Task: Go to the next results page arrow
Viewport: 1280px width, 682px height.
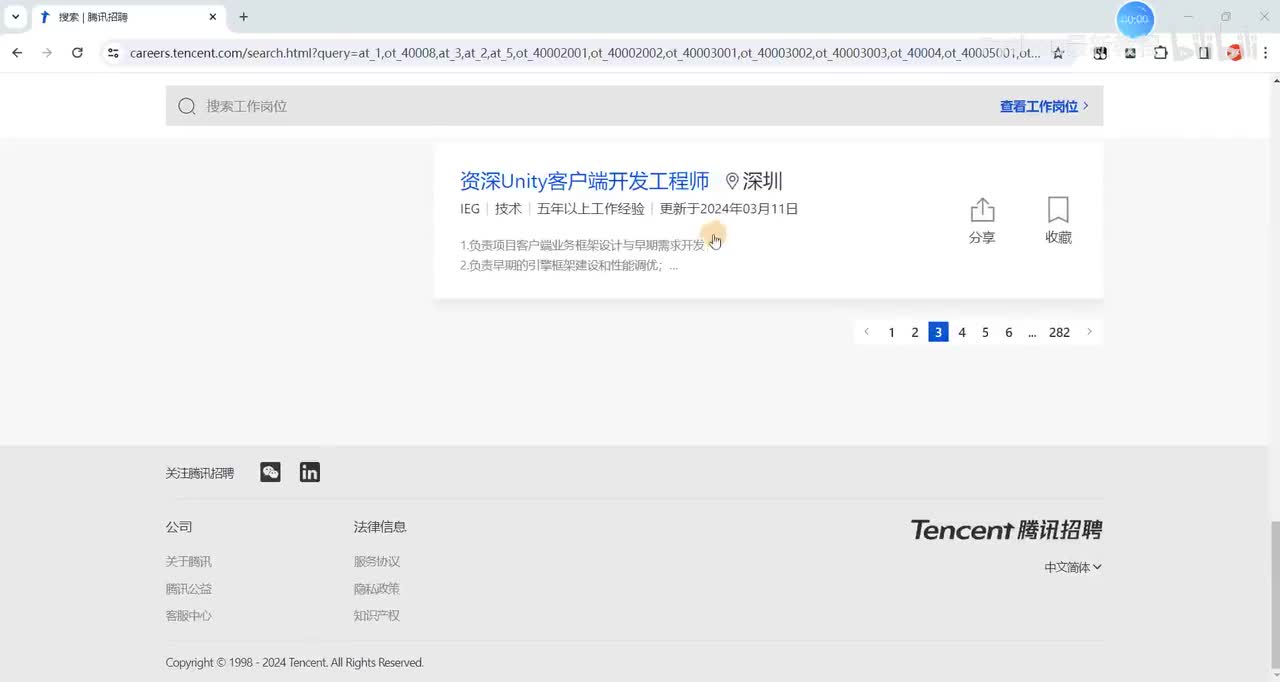Action: pyautogui.click(x=1089, y=332)
